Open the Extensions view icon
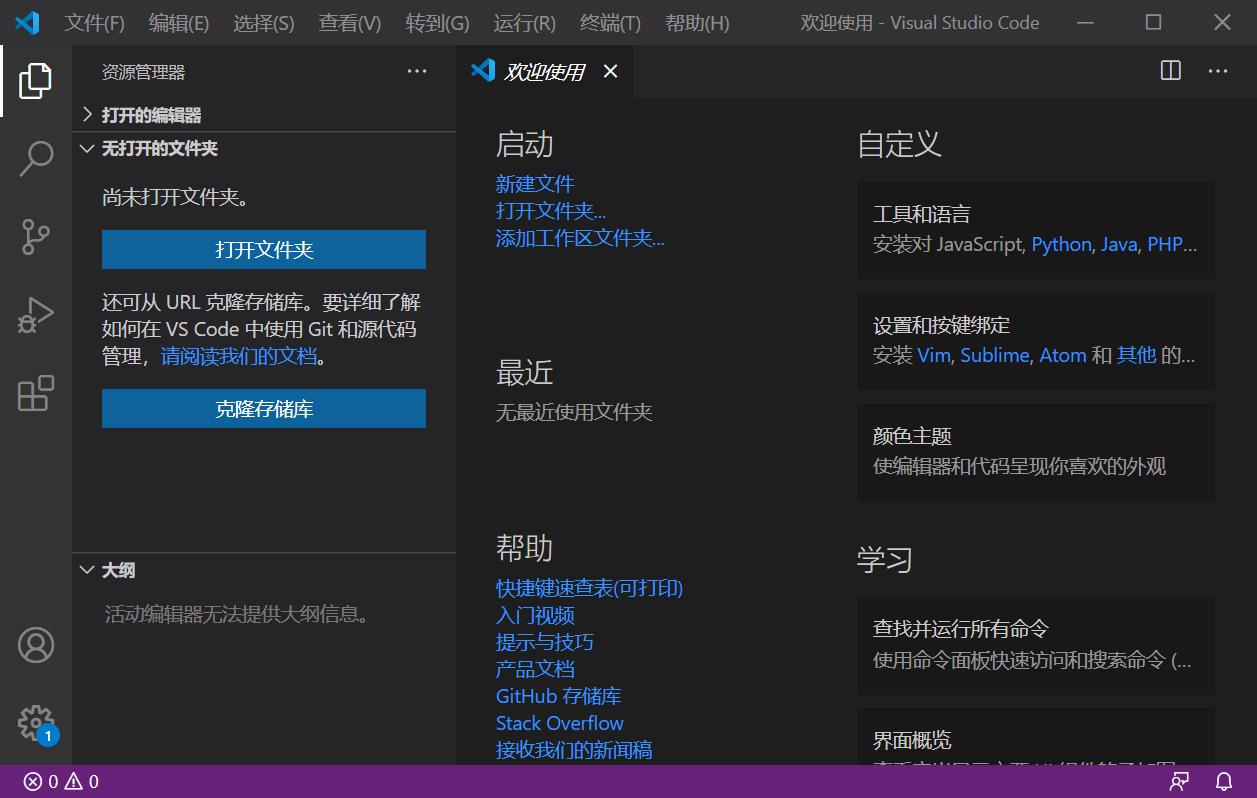Image resolution: width=1257 pixels, height=798 pixels. pos(36,393)
